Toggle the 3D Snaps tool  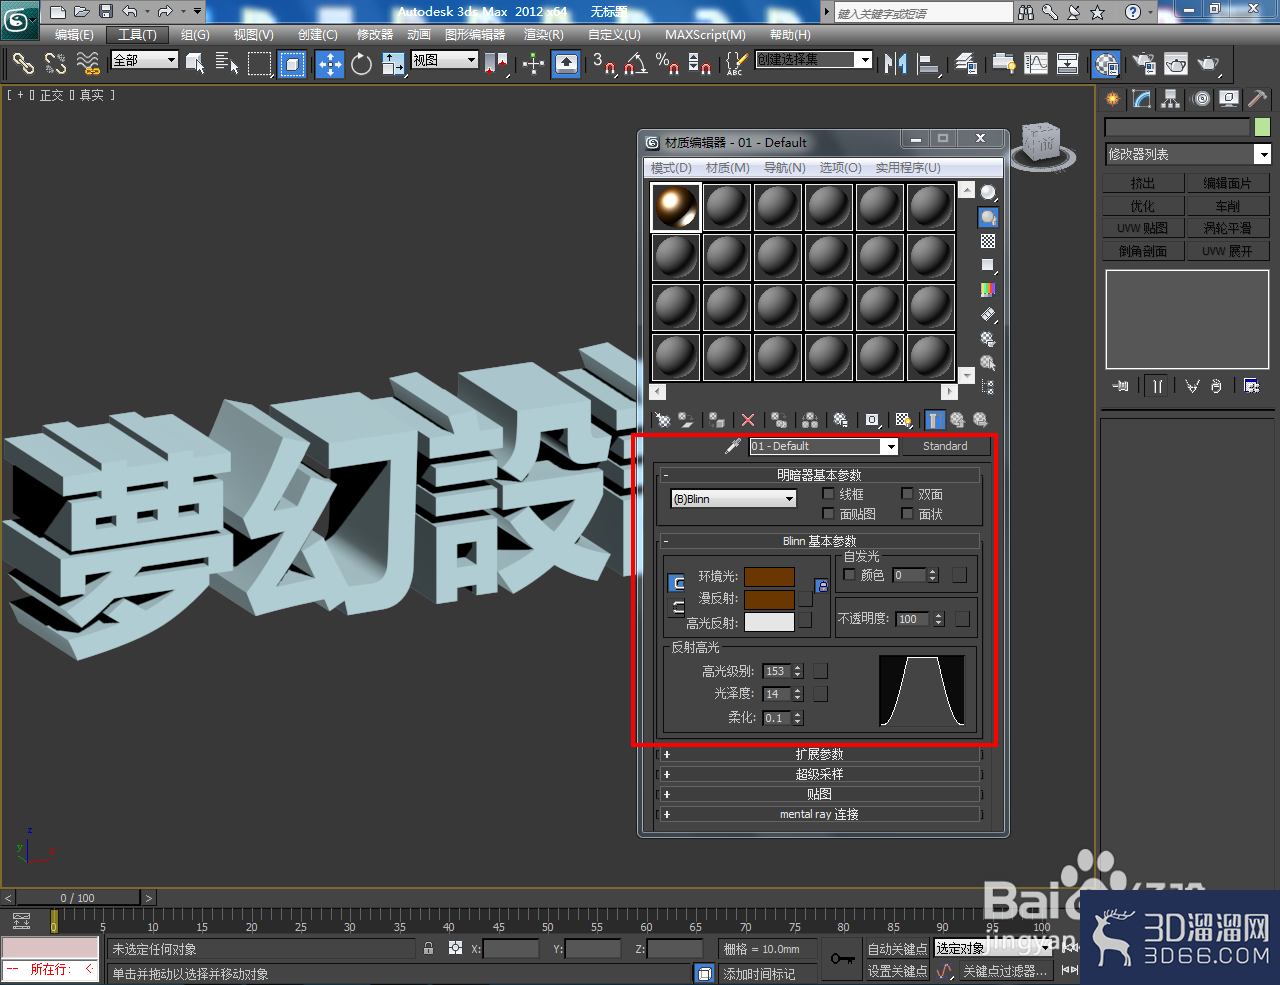point(603,64)
